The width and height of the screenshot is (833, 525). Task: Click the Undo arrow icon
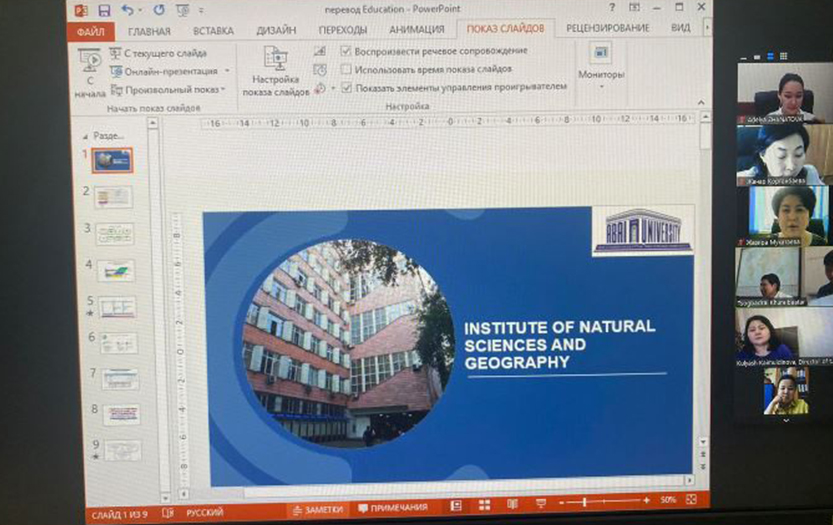129,10
